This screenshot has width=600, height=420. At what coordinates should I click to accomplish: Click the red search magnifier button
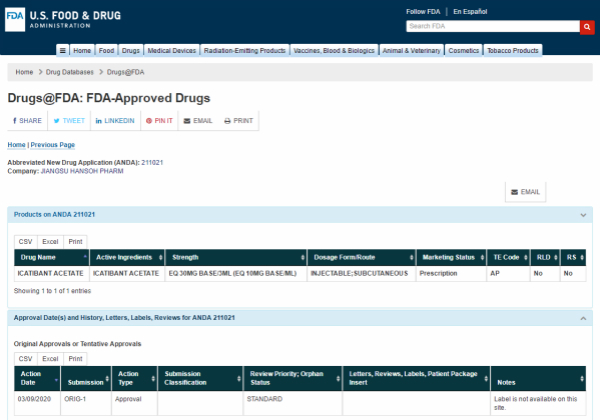click(x=587, y=27)
